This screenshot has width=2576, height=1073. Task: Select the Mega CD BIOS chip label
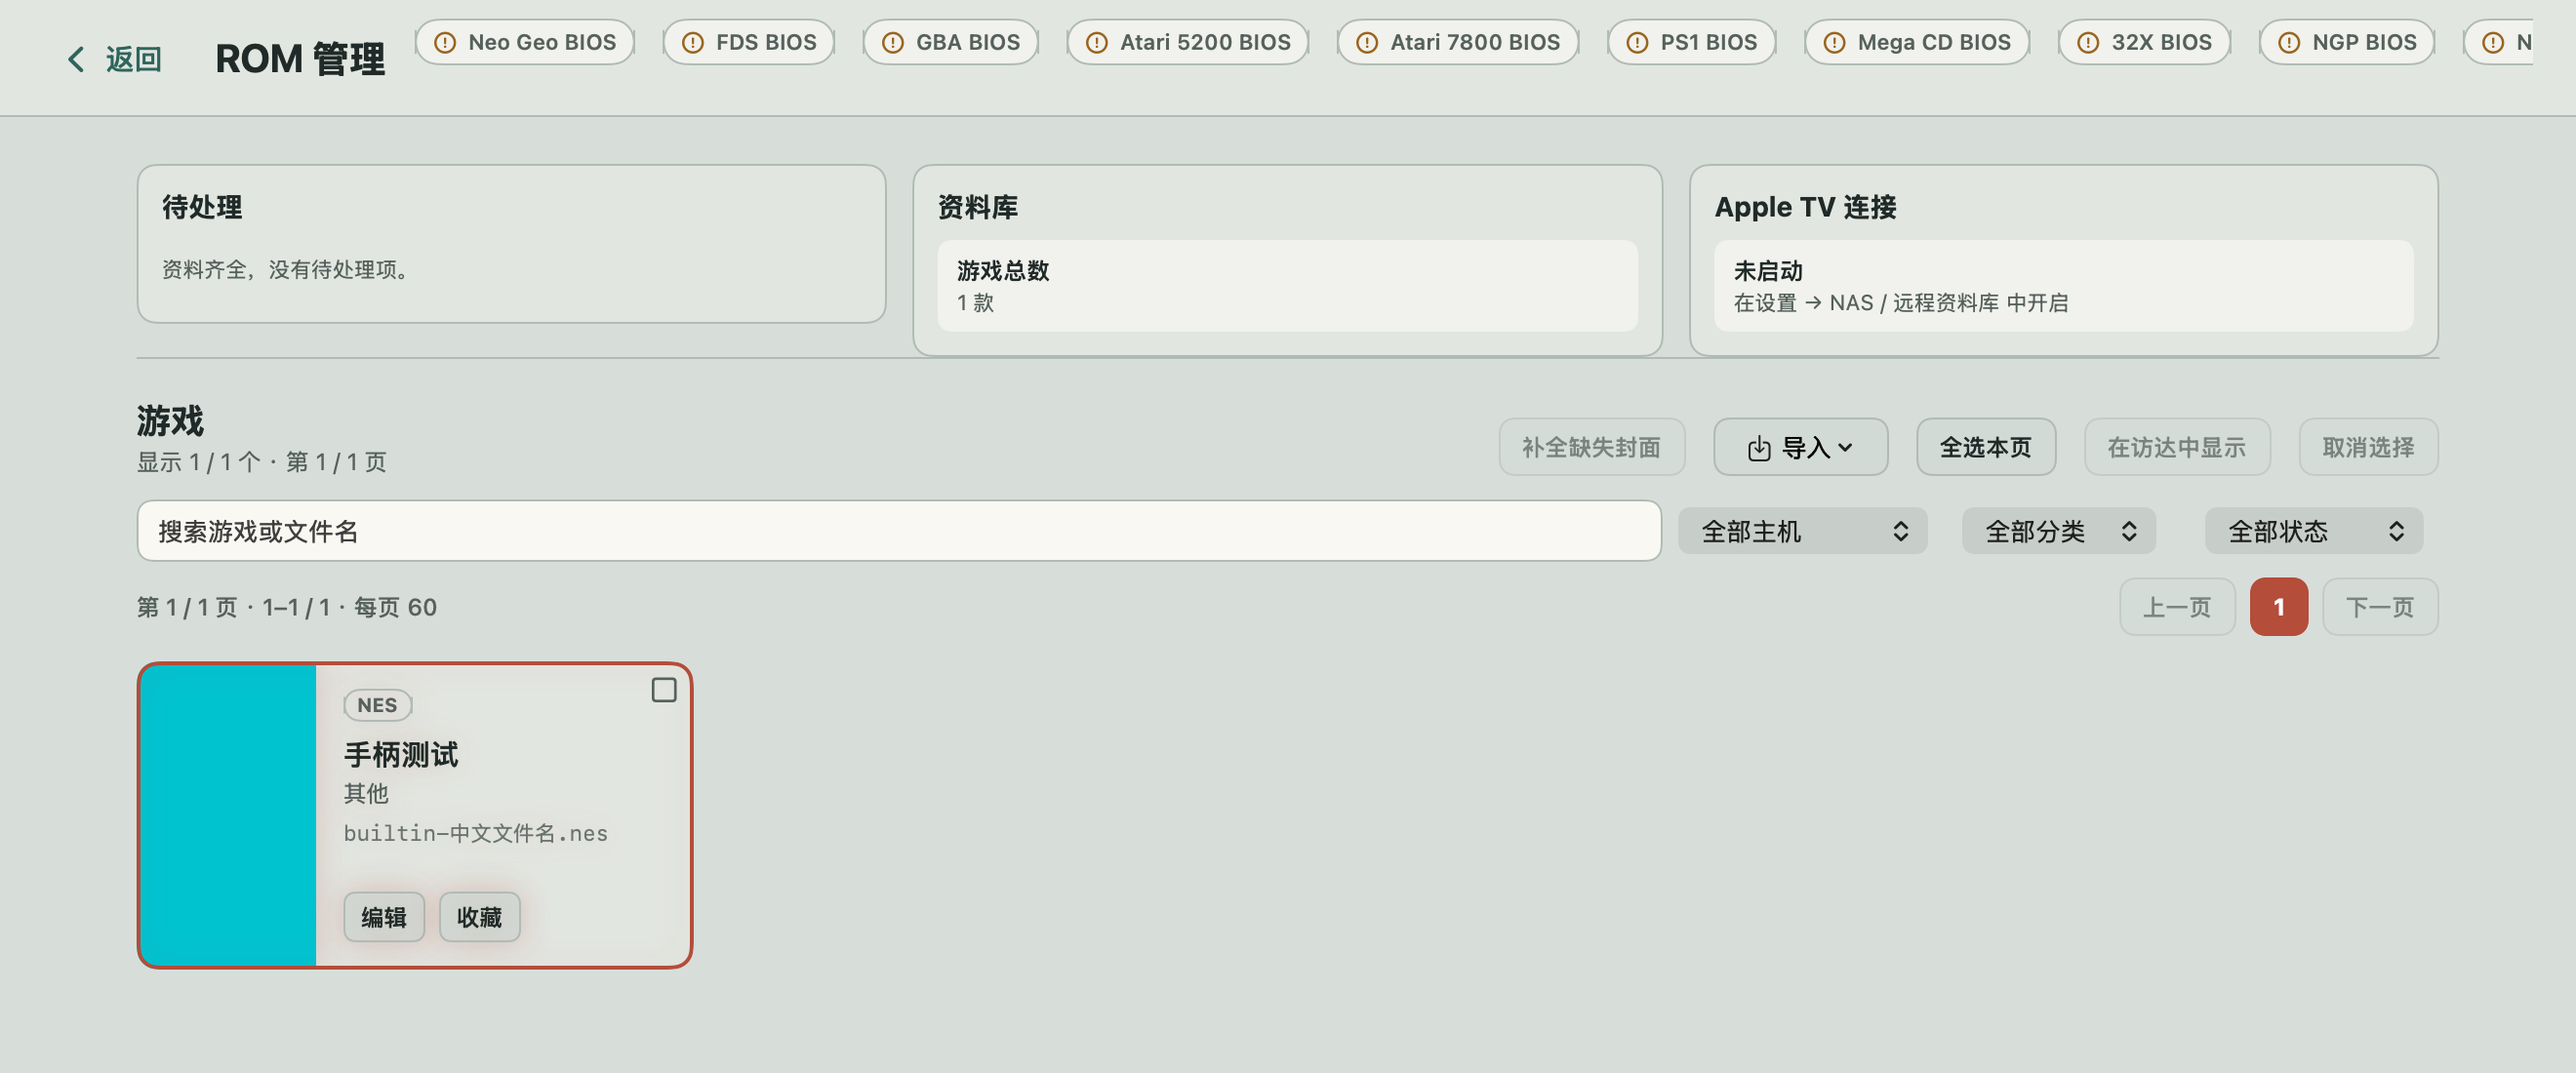tap(1933, 43)
